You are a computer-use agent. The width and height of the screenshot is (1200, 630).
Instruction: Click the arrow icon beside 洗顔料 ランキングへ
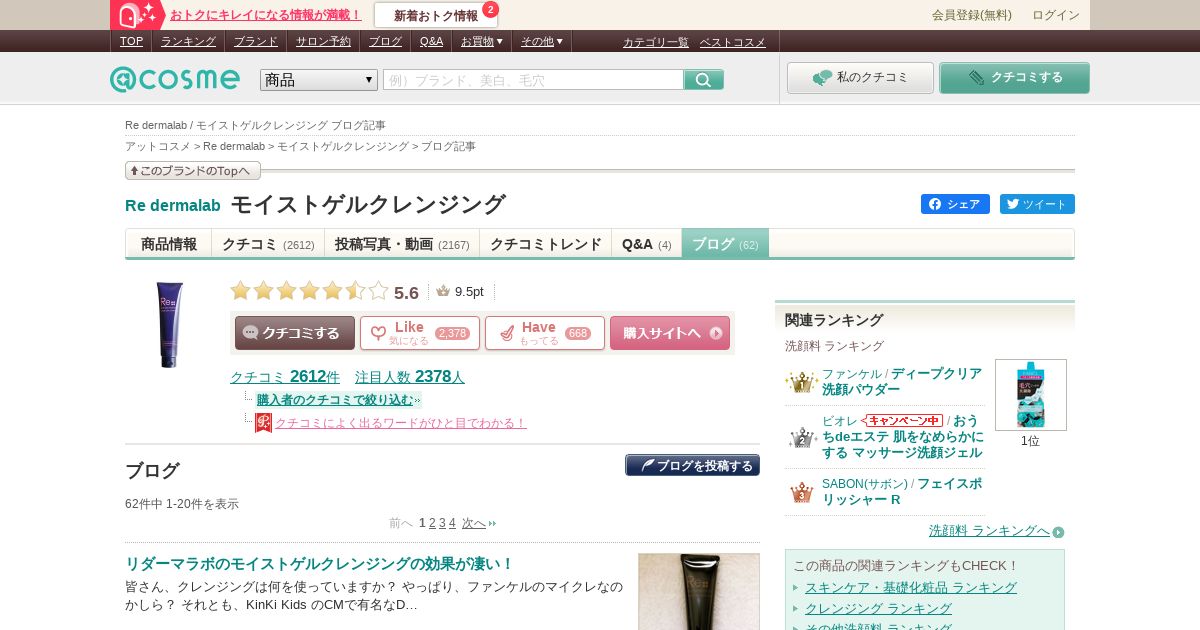pyautogui.click(x=1058, y=532)
